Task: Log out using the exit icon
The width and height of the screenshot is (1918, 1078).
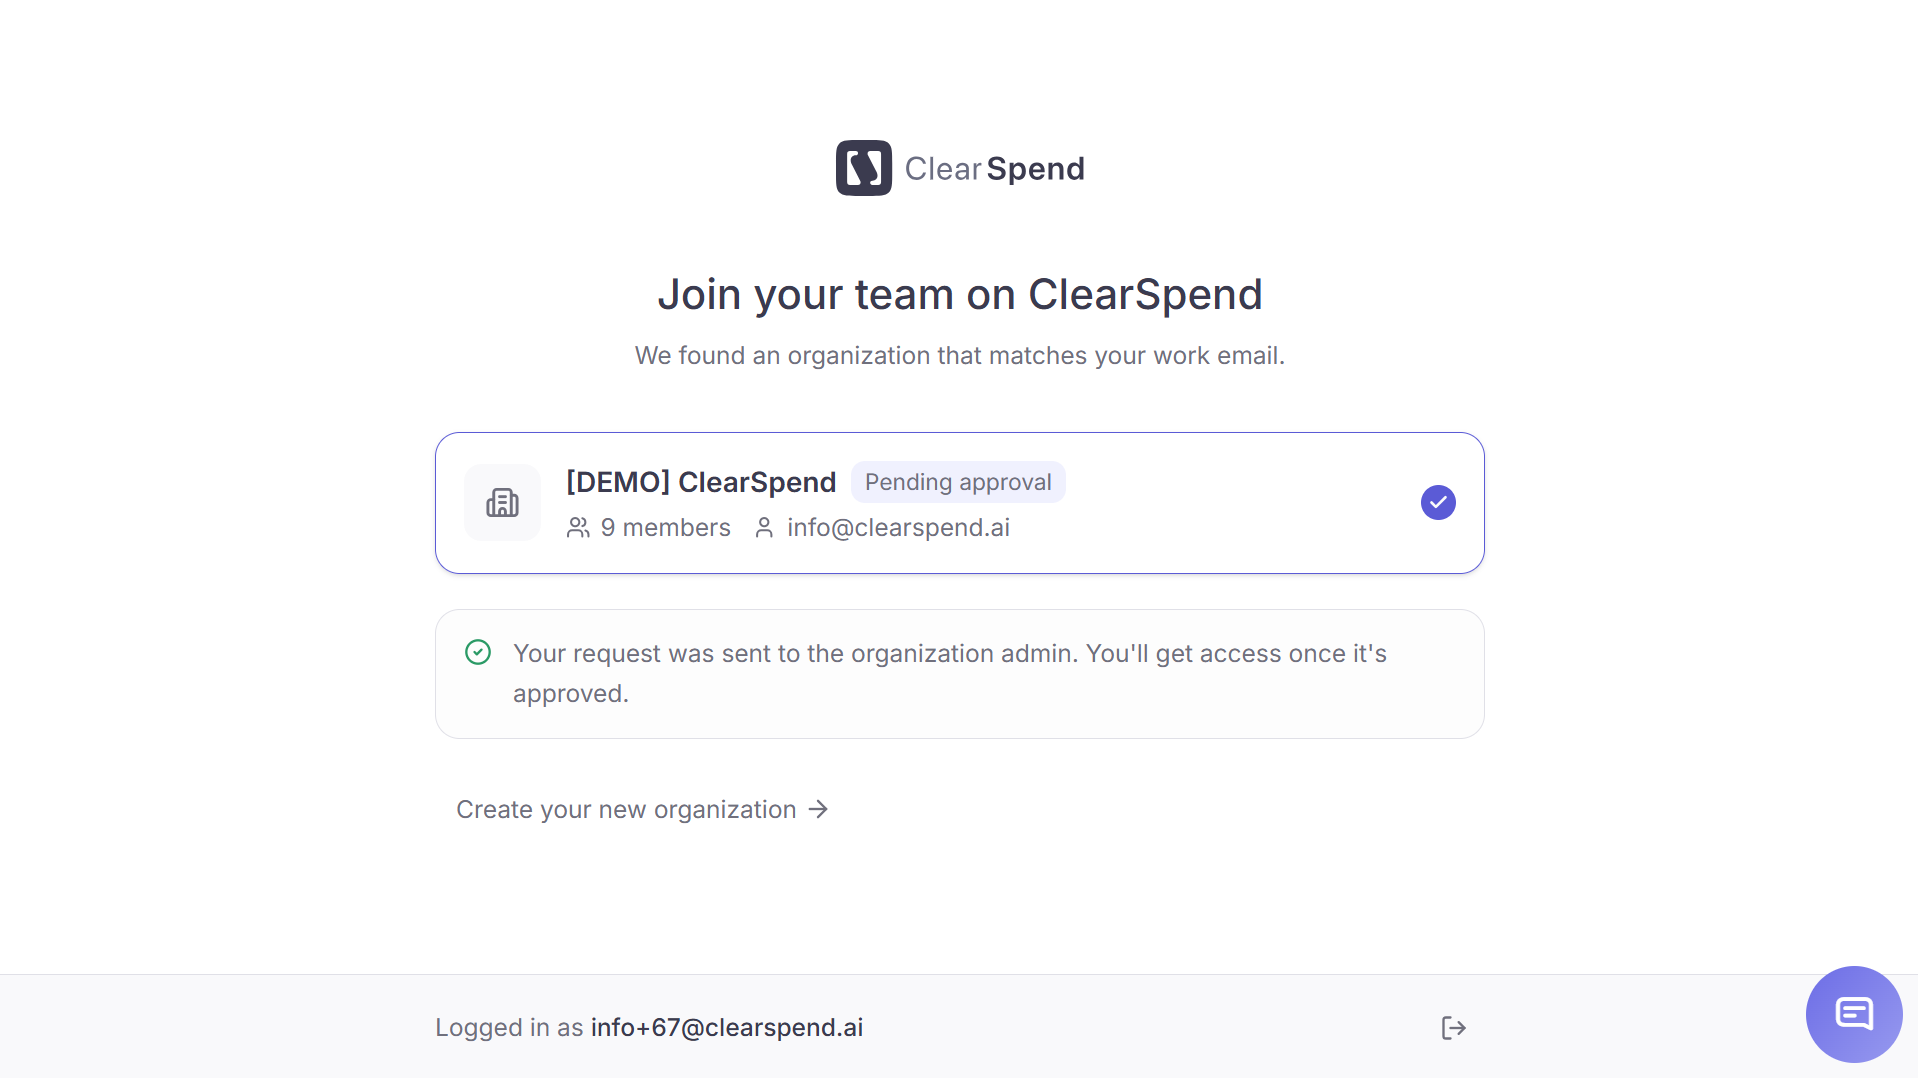Action: click(1454, 1028)
